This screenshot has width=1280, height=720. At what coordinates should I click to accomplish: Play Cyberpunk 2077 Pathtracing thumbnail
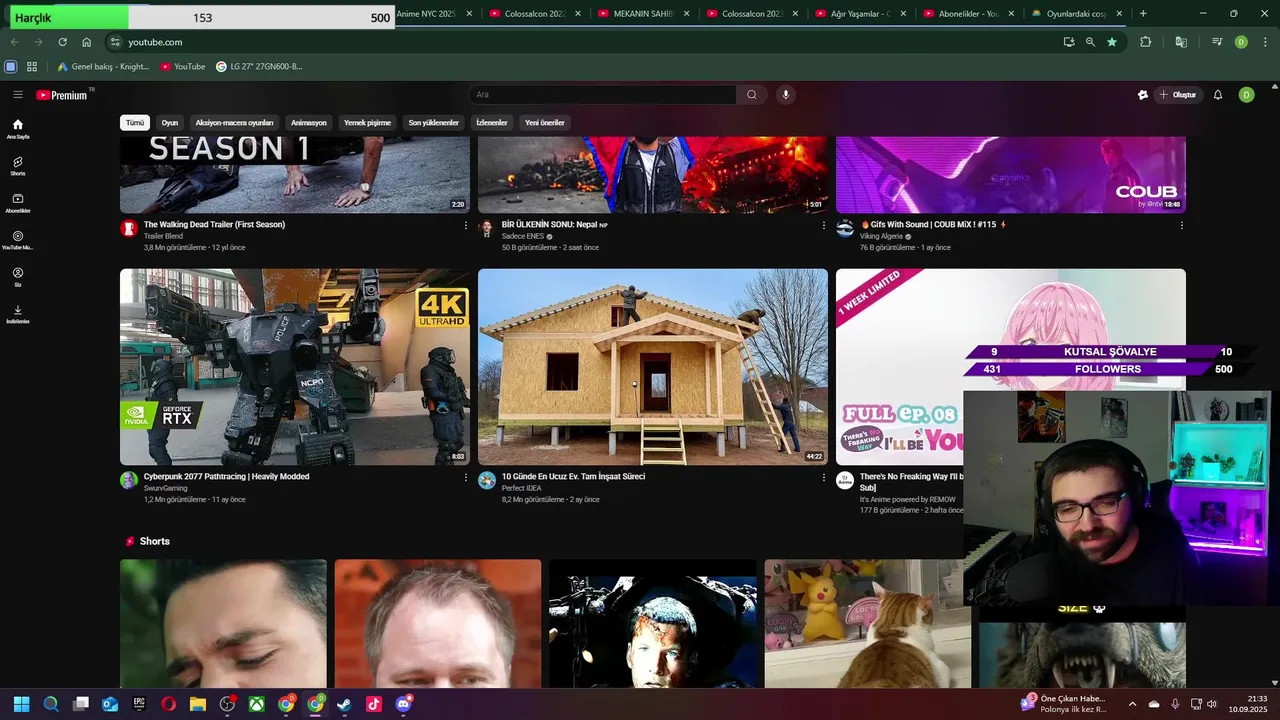click(x=295, y=367)
